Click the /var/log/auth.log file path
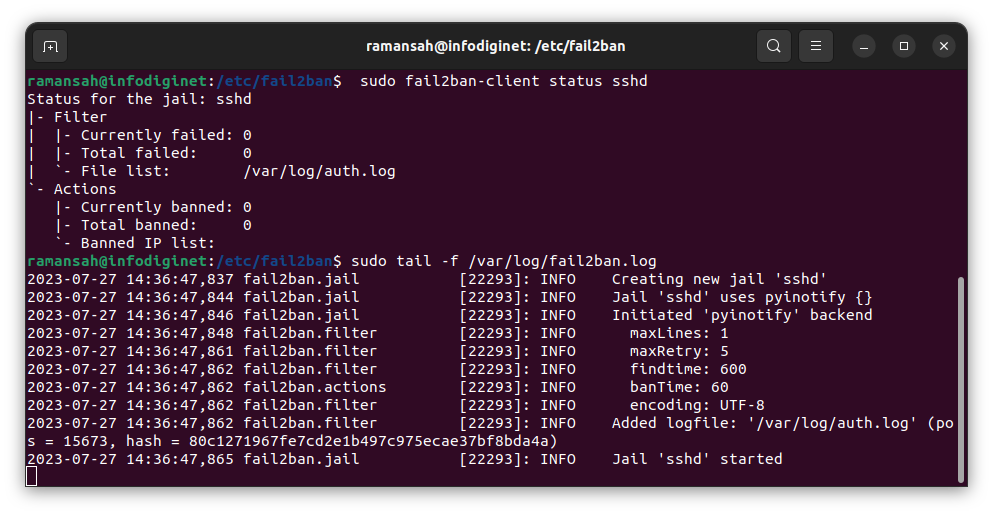Image resolution: width=993 pixels, height=515 pixels. pos(319,171)
